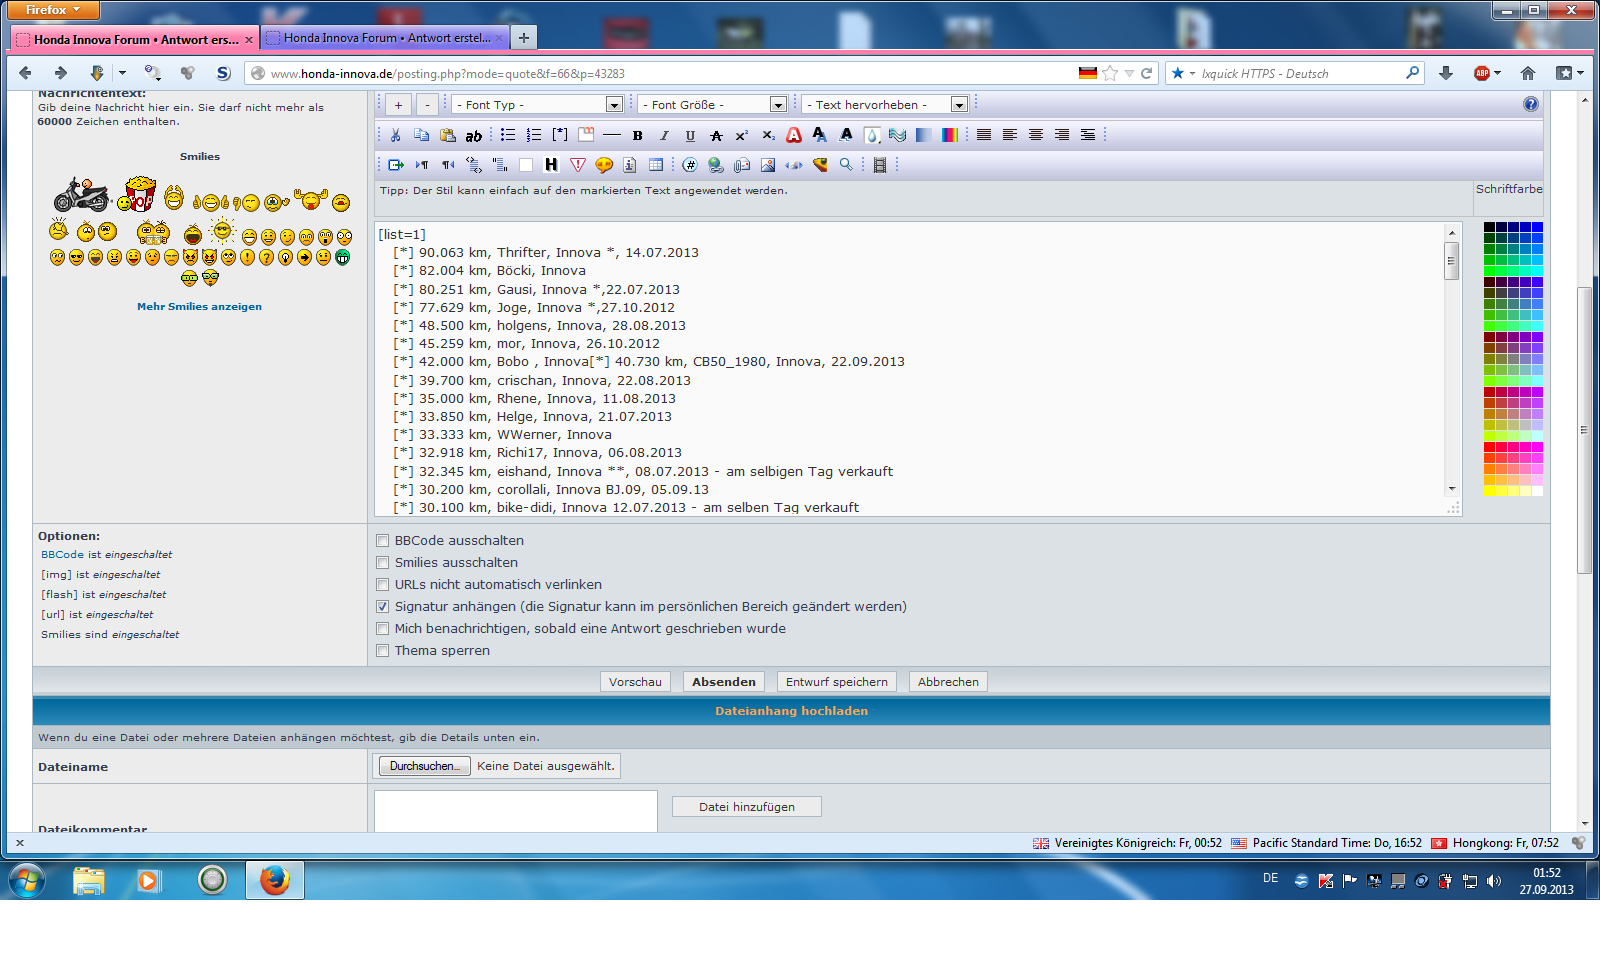
Task: Open the Firefox menu button
Action: (x=53, y=10)
